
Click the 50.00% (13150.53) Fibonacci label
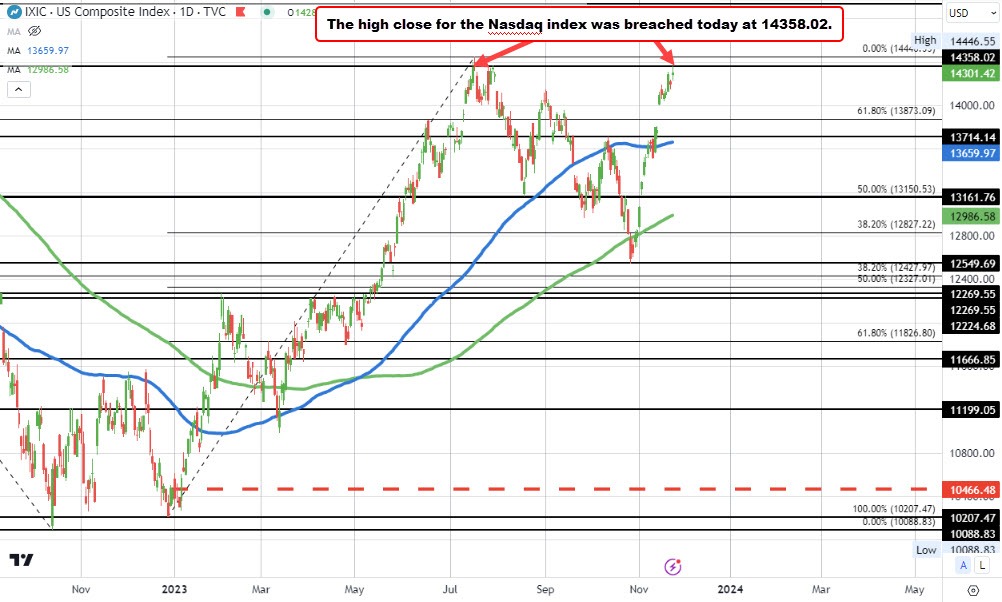896,189
